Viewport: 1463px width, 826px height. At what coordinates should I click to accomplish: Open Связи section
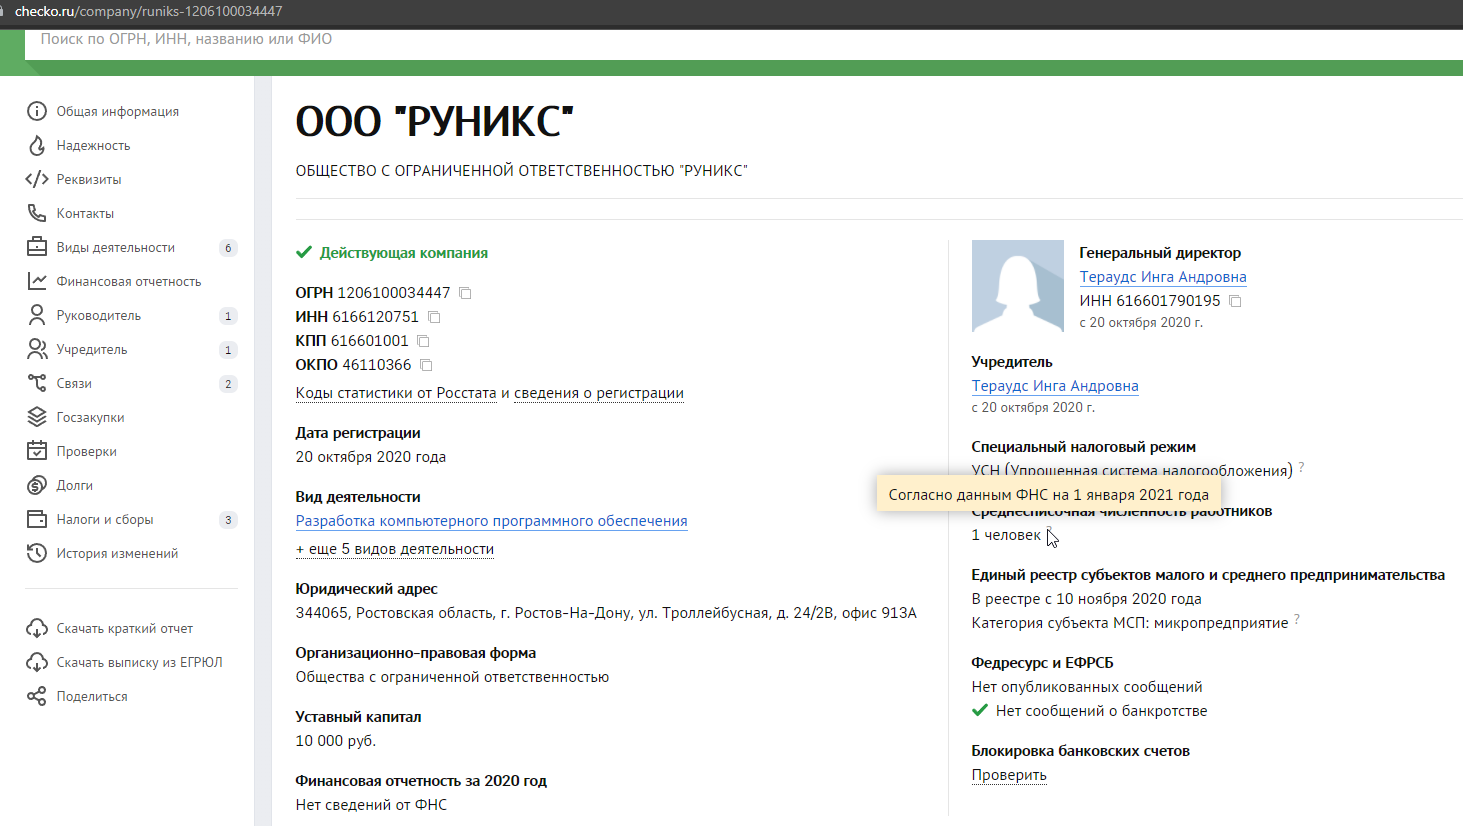pos(74,383)
